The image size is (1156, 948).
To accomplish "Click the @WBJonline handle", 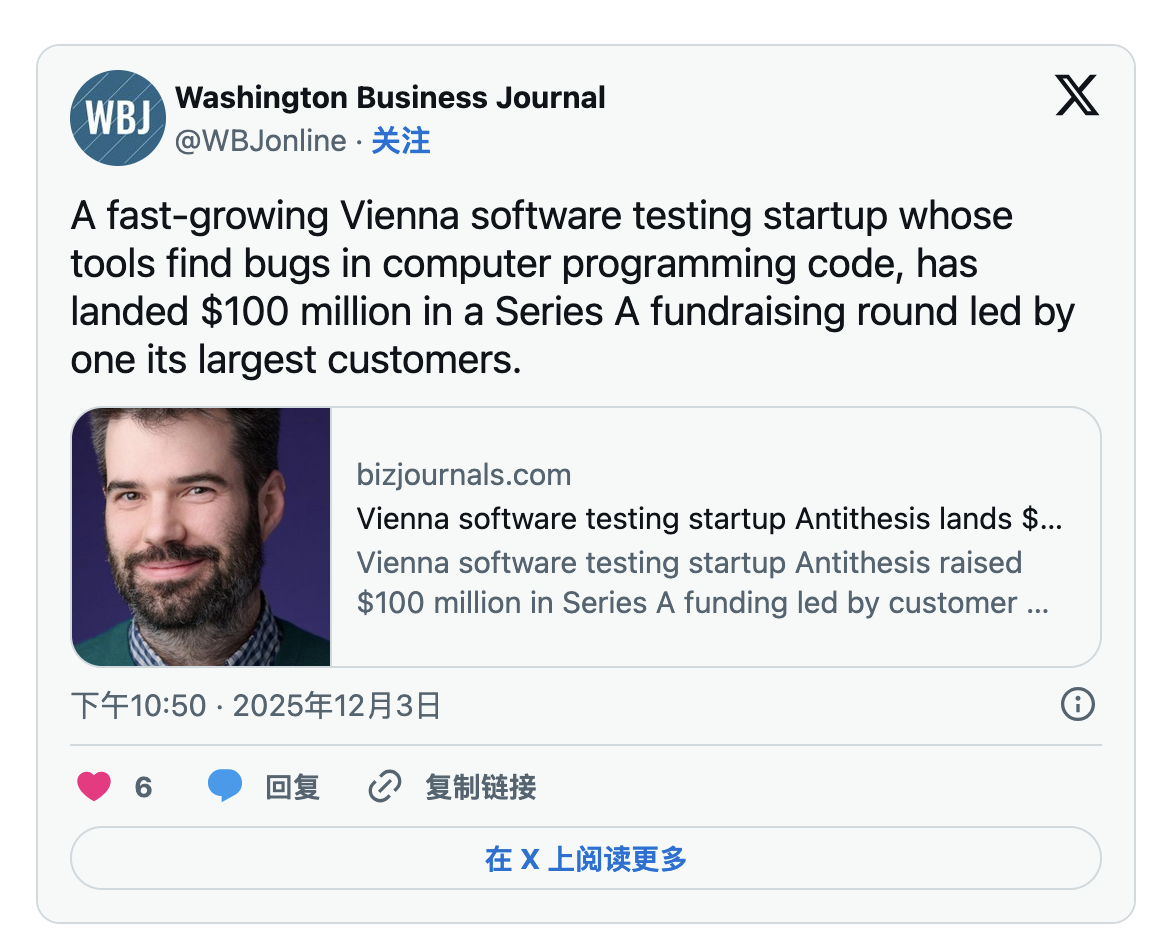I will pyautogui.click(x=261, y=141).
